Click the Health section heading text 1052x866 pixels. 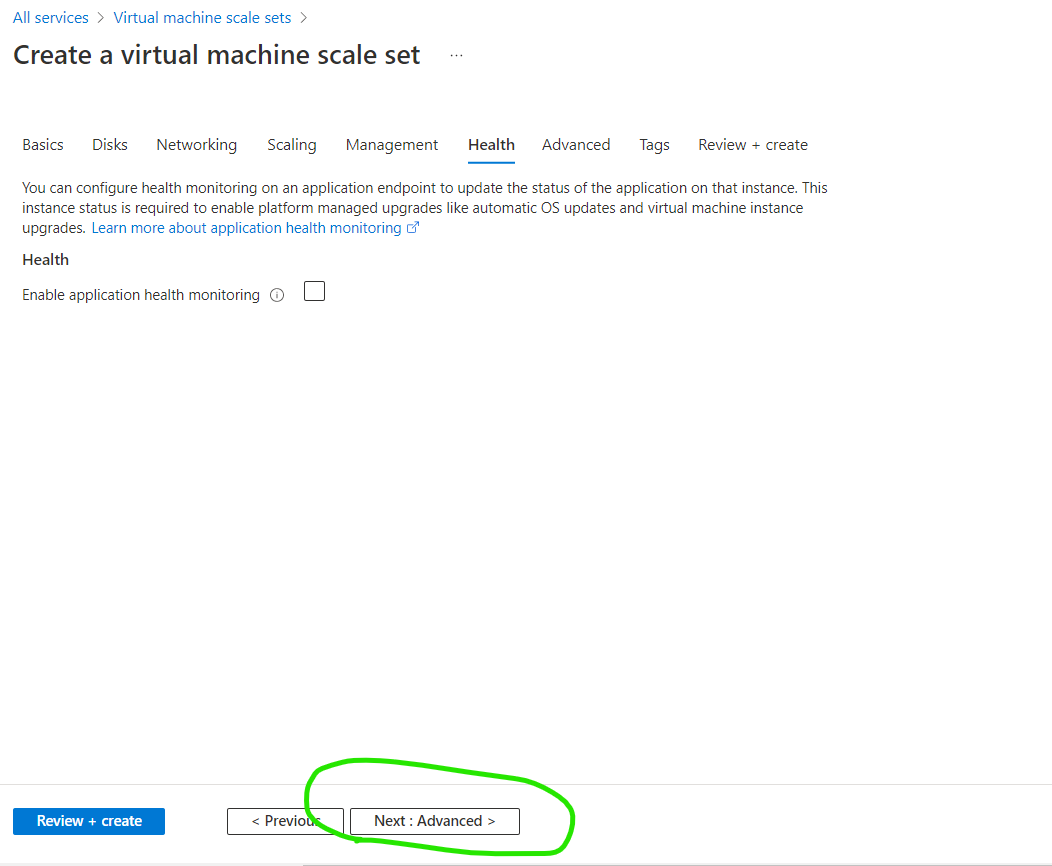click(x=46, y=260)
